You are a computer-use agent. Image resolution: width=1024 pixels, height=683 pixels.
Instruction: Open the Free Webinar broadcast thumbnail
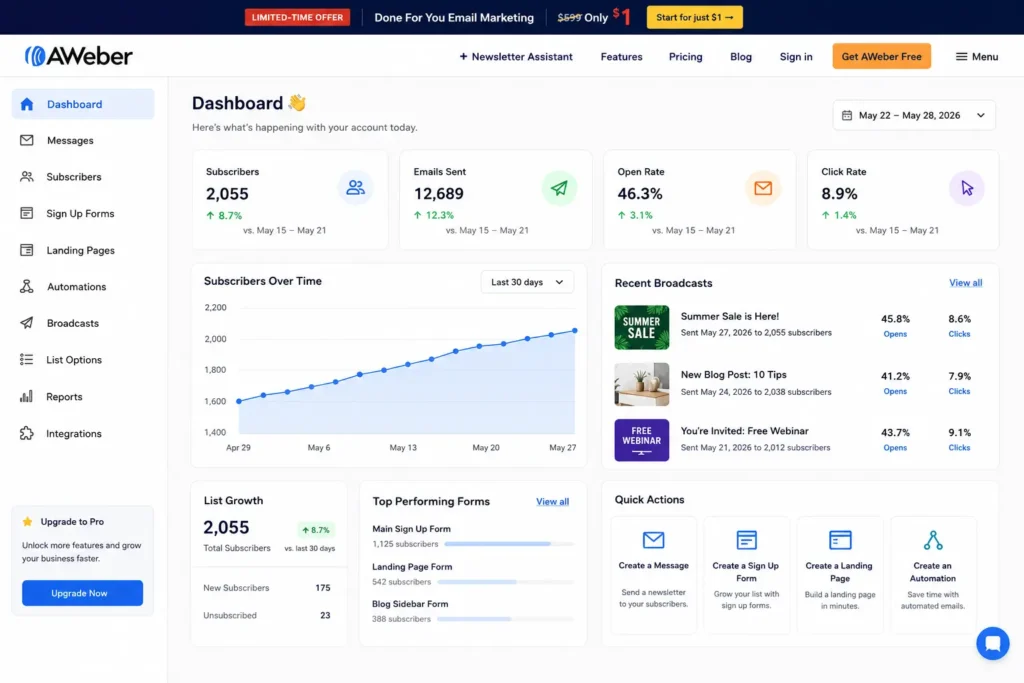point(641,440)
